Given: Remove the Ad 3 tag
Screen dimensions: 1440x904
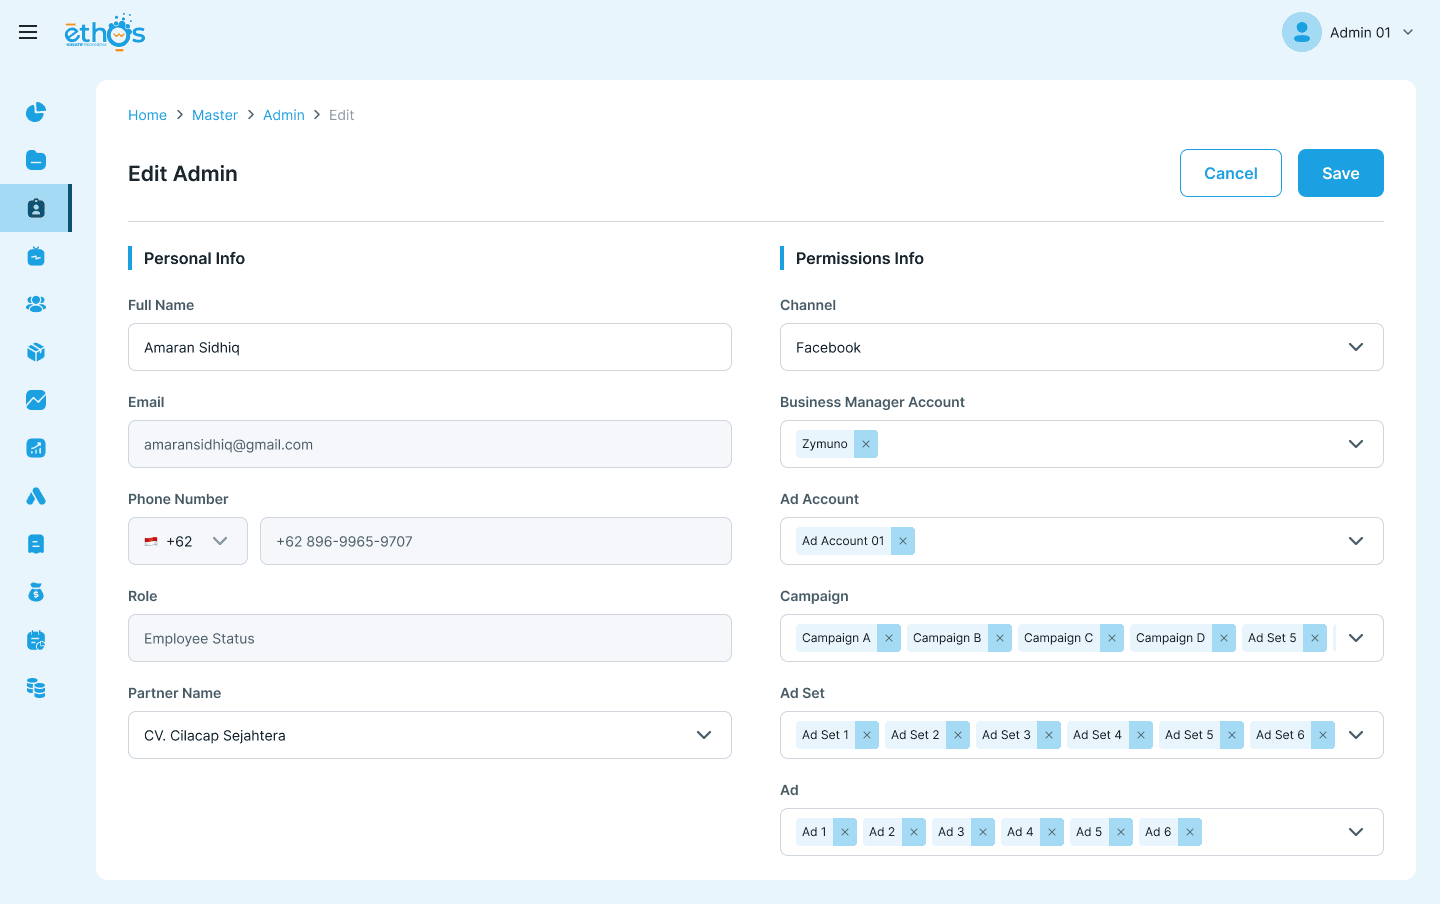Looking at the screenshot, I should [x=983, y=832].
